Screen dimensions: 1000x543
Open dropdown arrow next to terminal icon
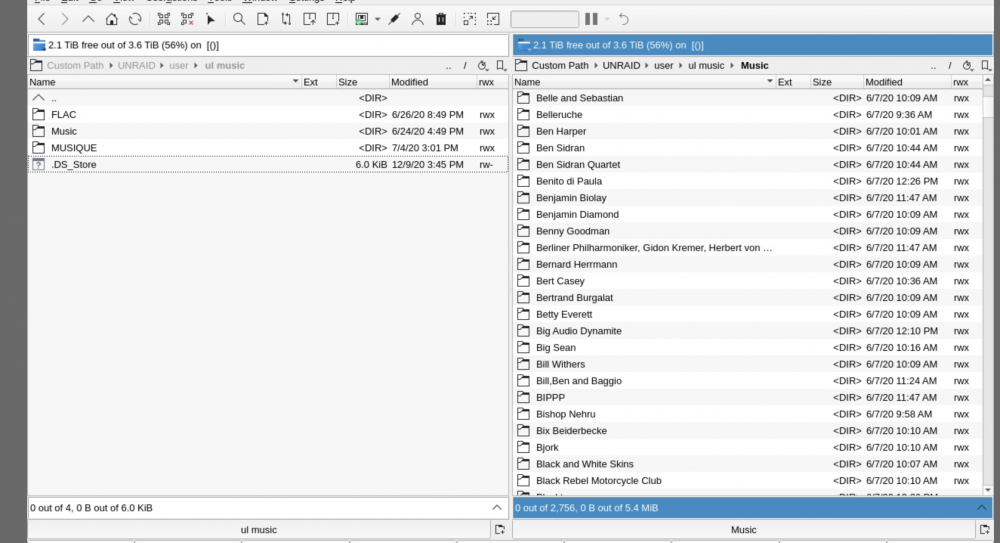tap(378, 19)
